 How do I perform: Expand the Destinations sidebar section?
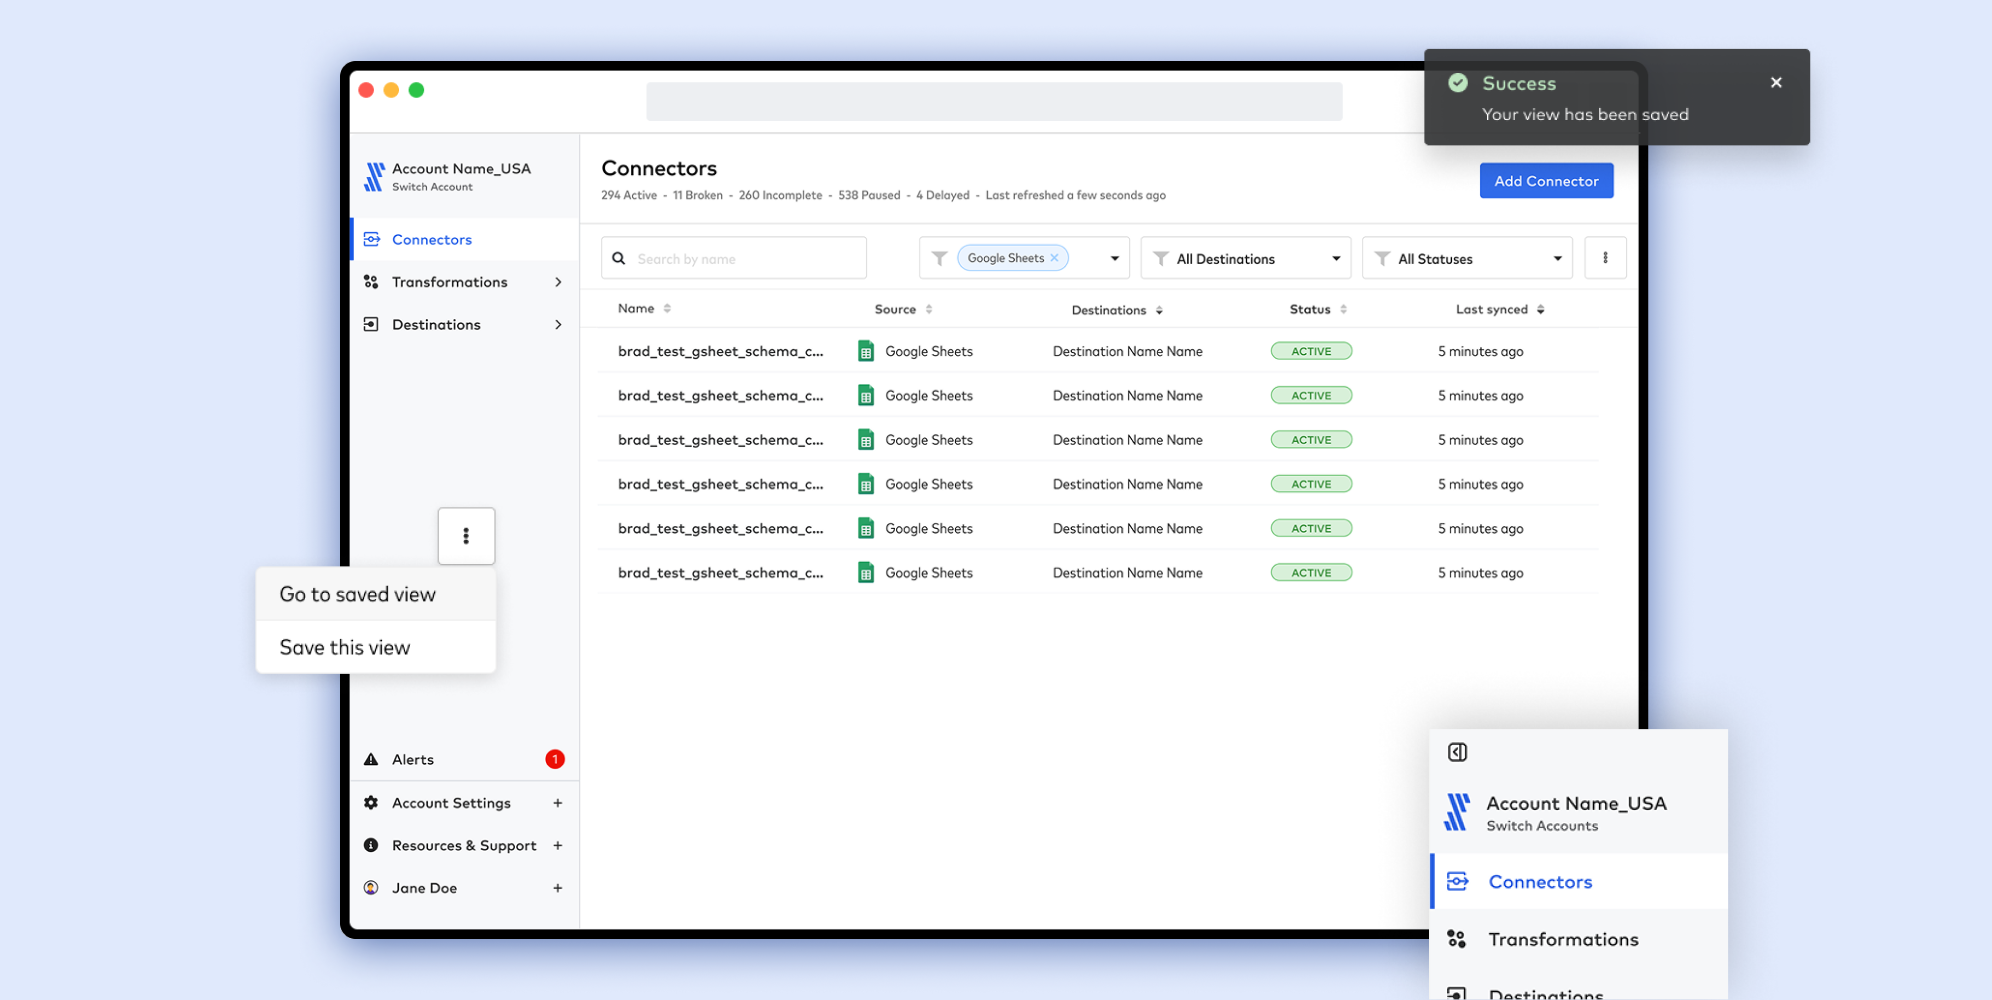click(x=558, y=325)
